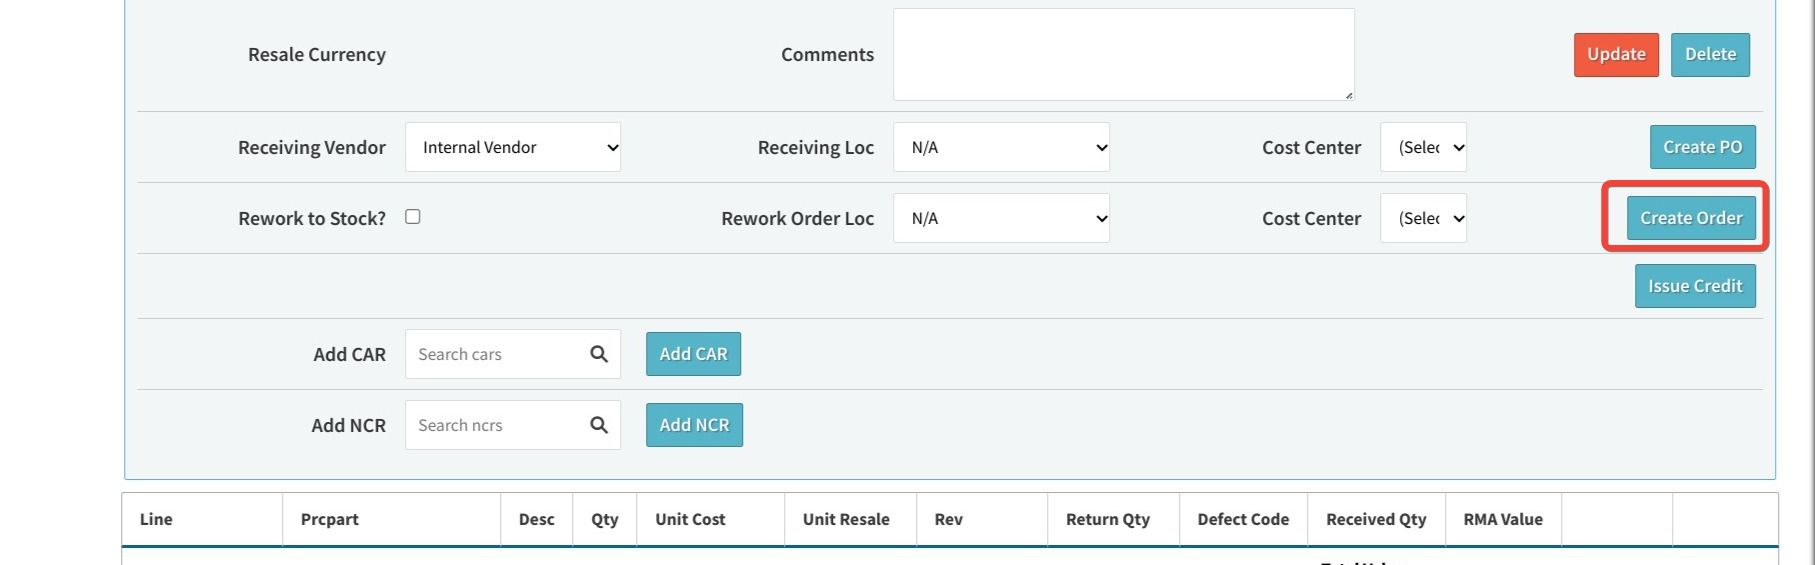This screenshot has width=1815, height=565.
Task: Open the Receiving Vendor dropdown
Action: pos(512,147)
